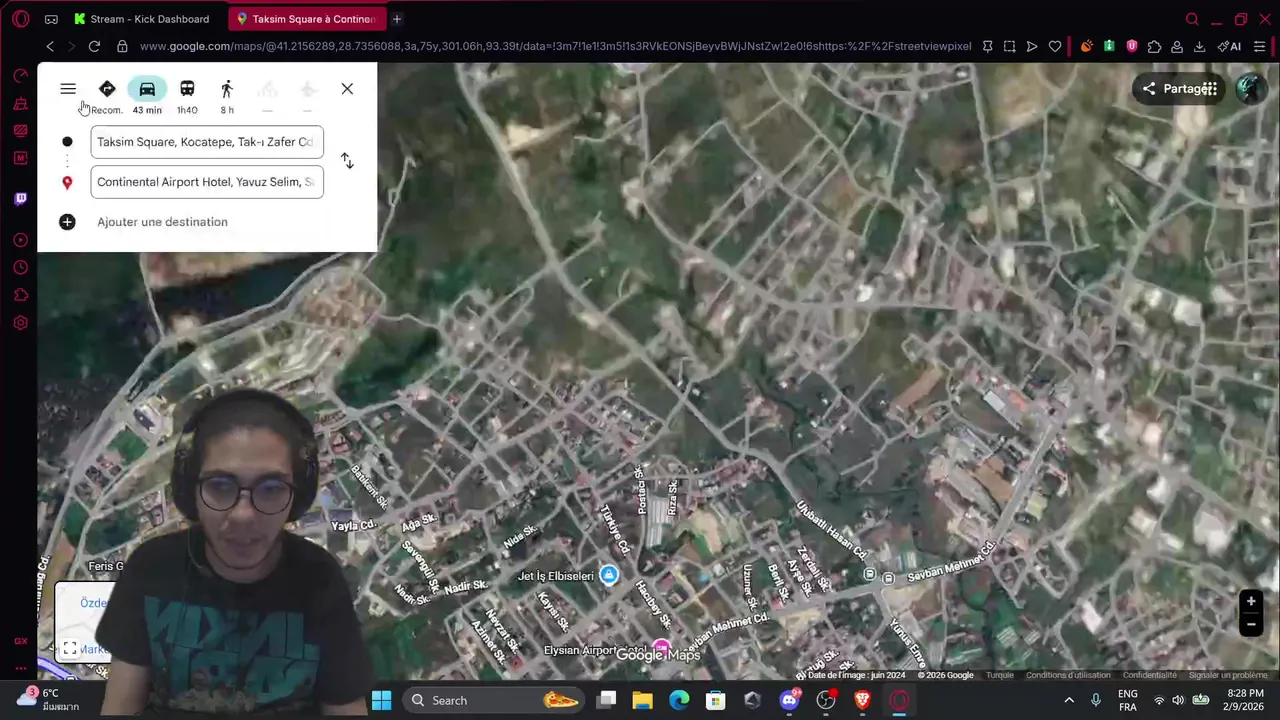Open the browser downloads panel
This screenshot has height=720, width=1280.
1200,46
